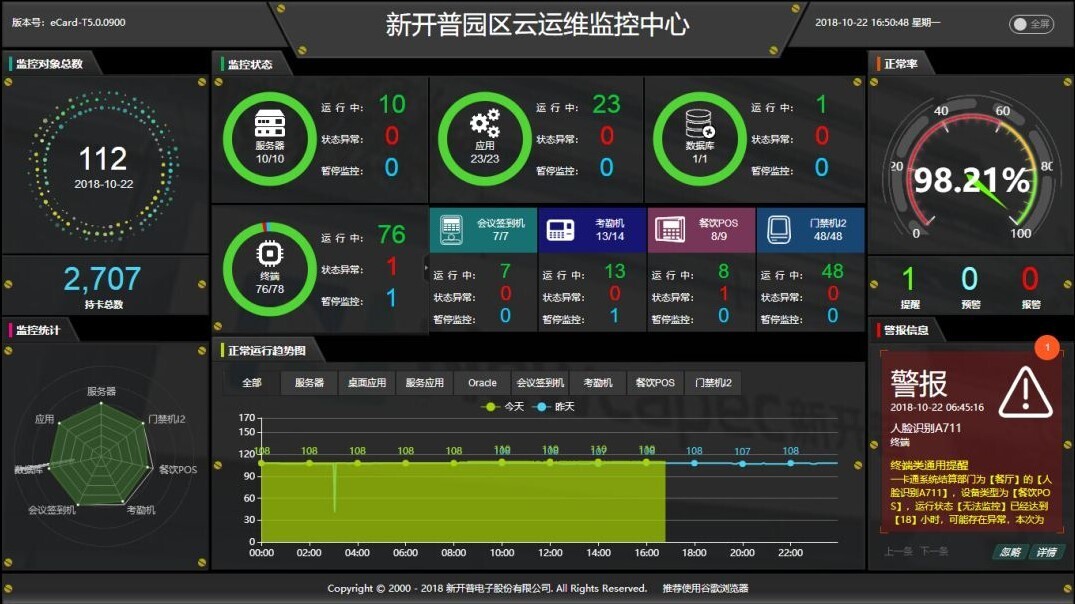The width and height of the screenshot is (1075, 604).
Task: Click the database (数据库) cylinder icon
Action: (x=699, y=124)
